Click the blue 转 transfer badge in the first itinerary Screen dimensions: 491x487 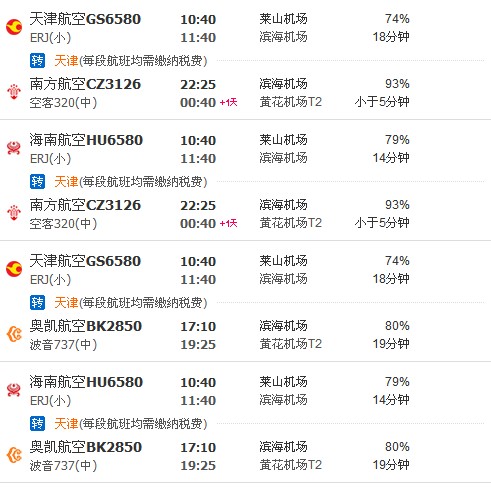tap(37, 61)
